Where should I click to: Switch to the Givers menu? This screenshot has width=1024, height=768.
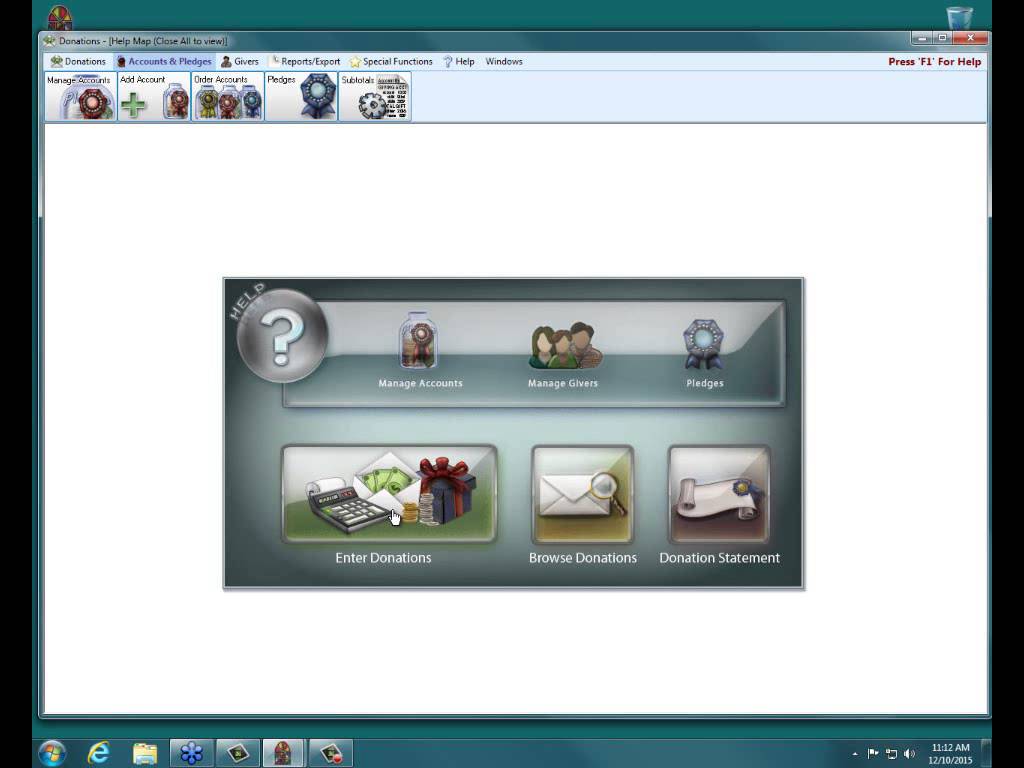click(240, 62)
